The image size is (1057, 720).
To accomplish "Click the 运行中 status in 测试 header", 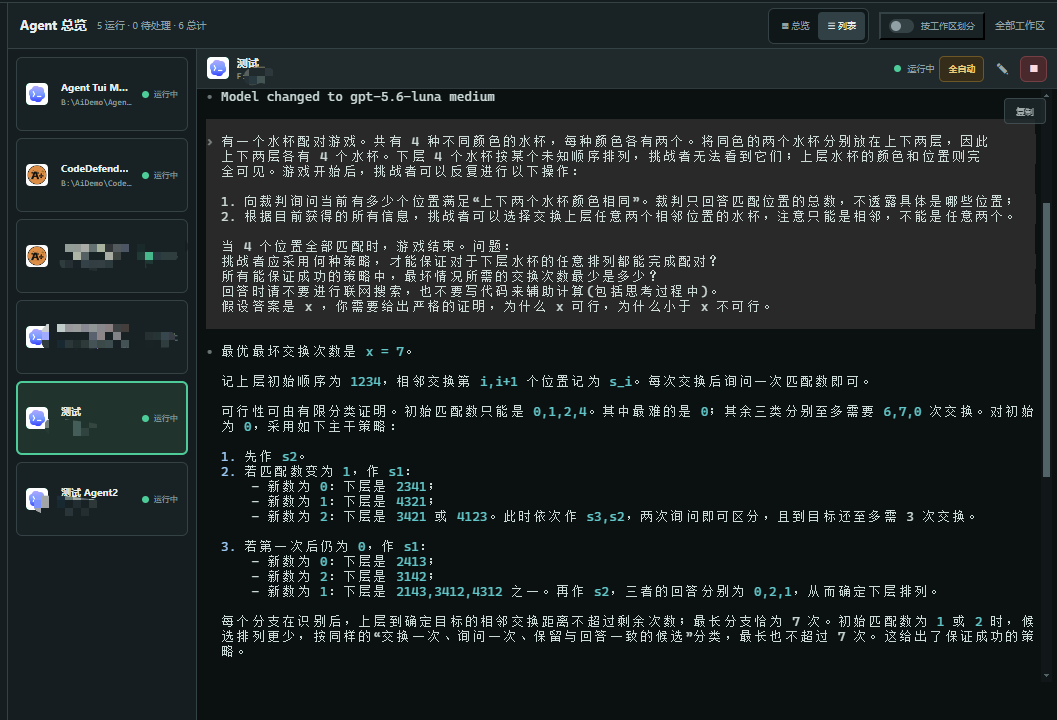I will (914, 69).
